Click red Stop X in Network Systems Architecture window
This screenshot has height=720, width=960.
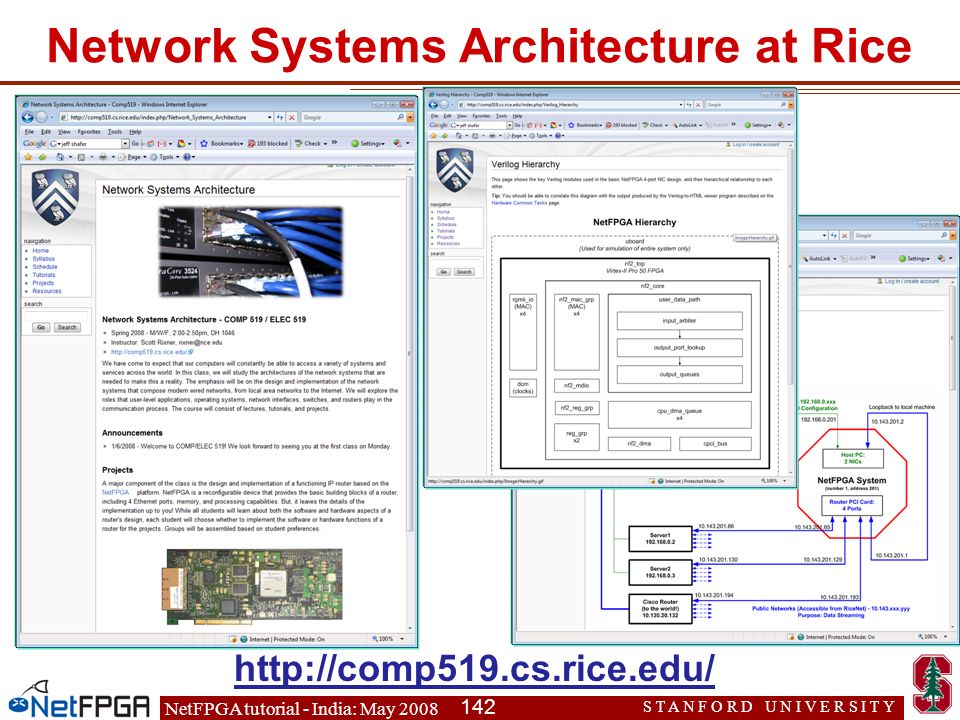point(292,117)
